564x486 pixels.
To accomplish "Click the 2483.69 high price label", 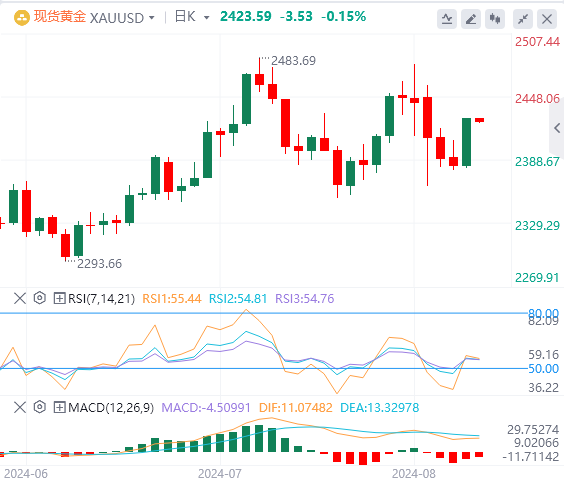I will pos(293,61).
